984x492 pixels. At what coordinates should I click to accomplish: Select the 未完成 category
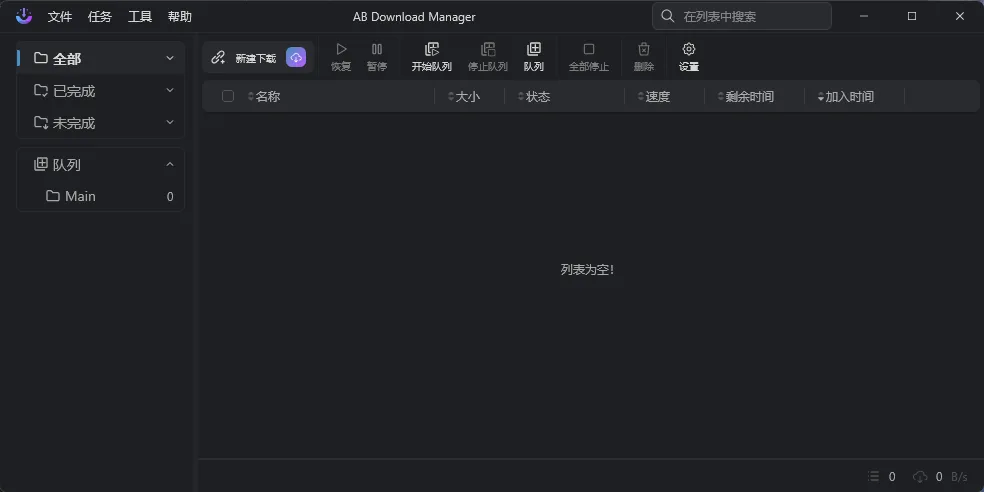click(x=100, y=123)
